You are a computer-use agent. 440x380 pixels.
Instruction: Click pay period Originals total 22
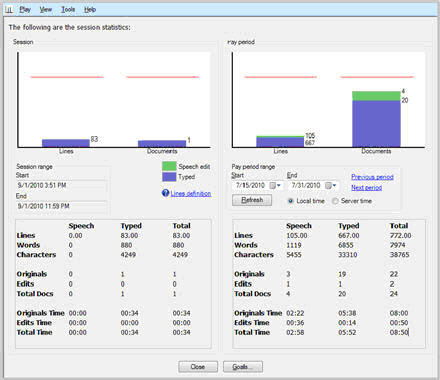pyautogui.click(x=394, y=274)
